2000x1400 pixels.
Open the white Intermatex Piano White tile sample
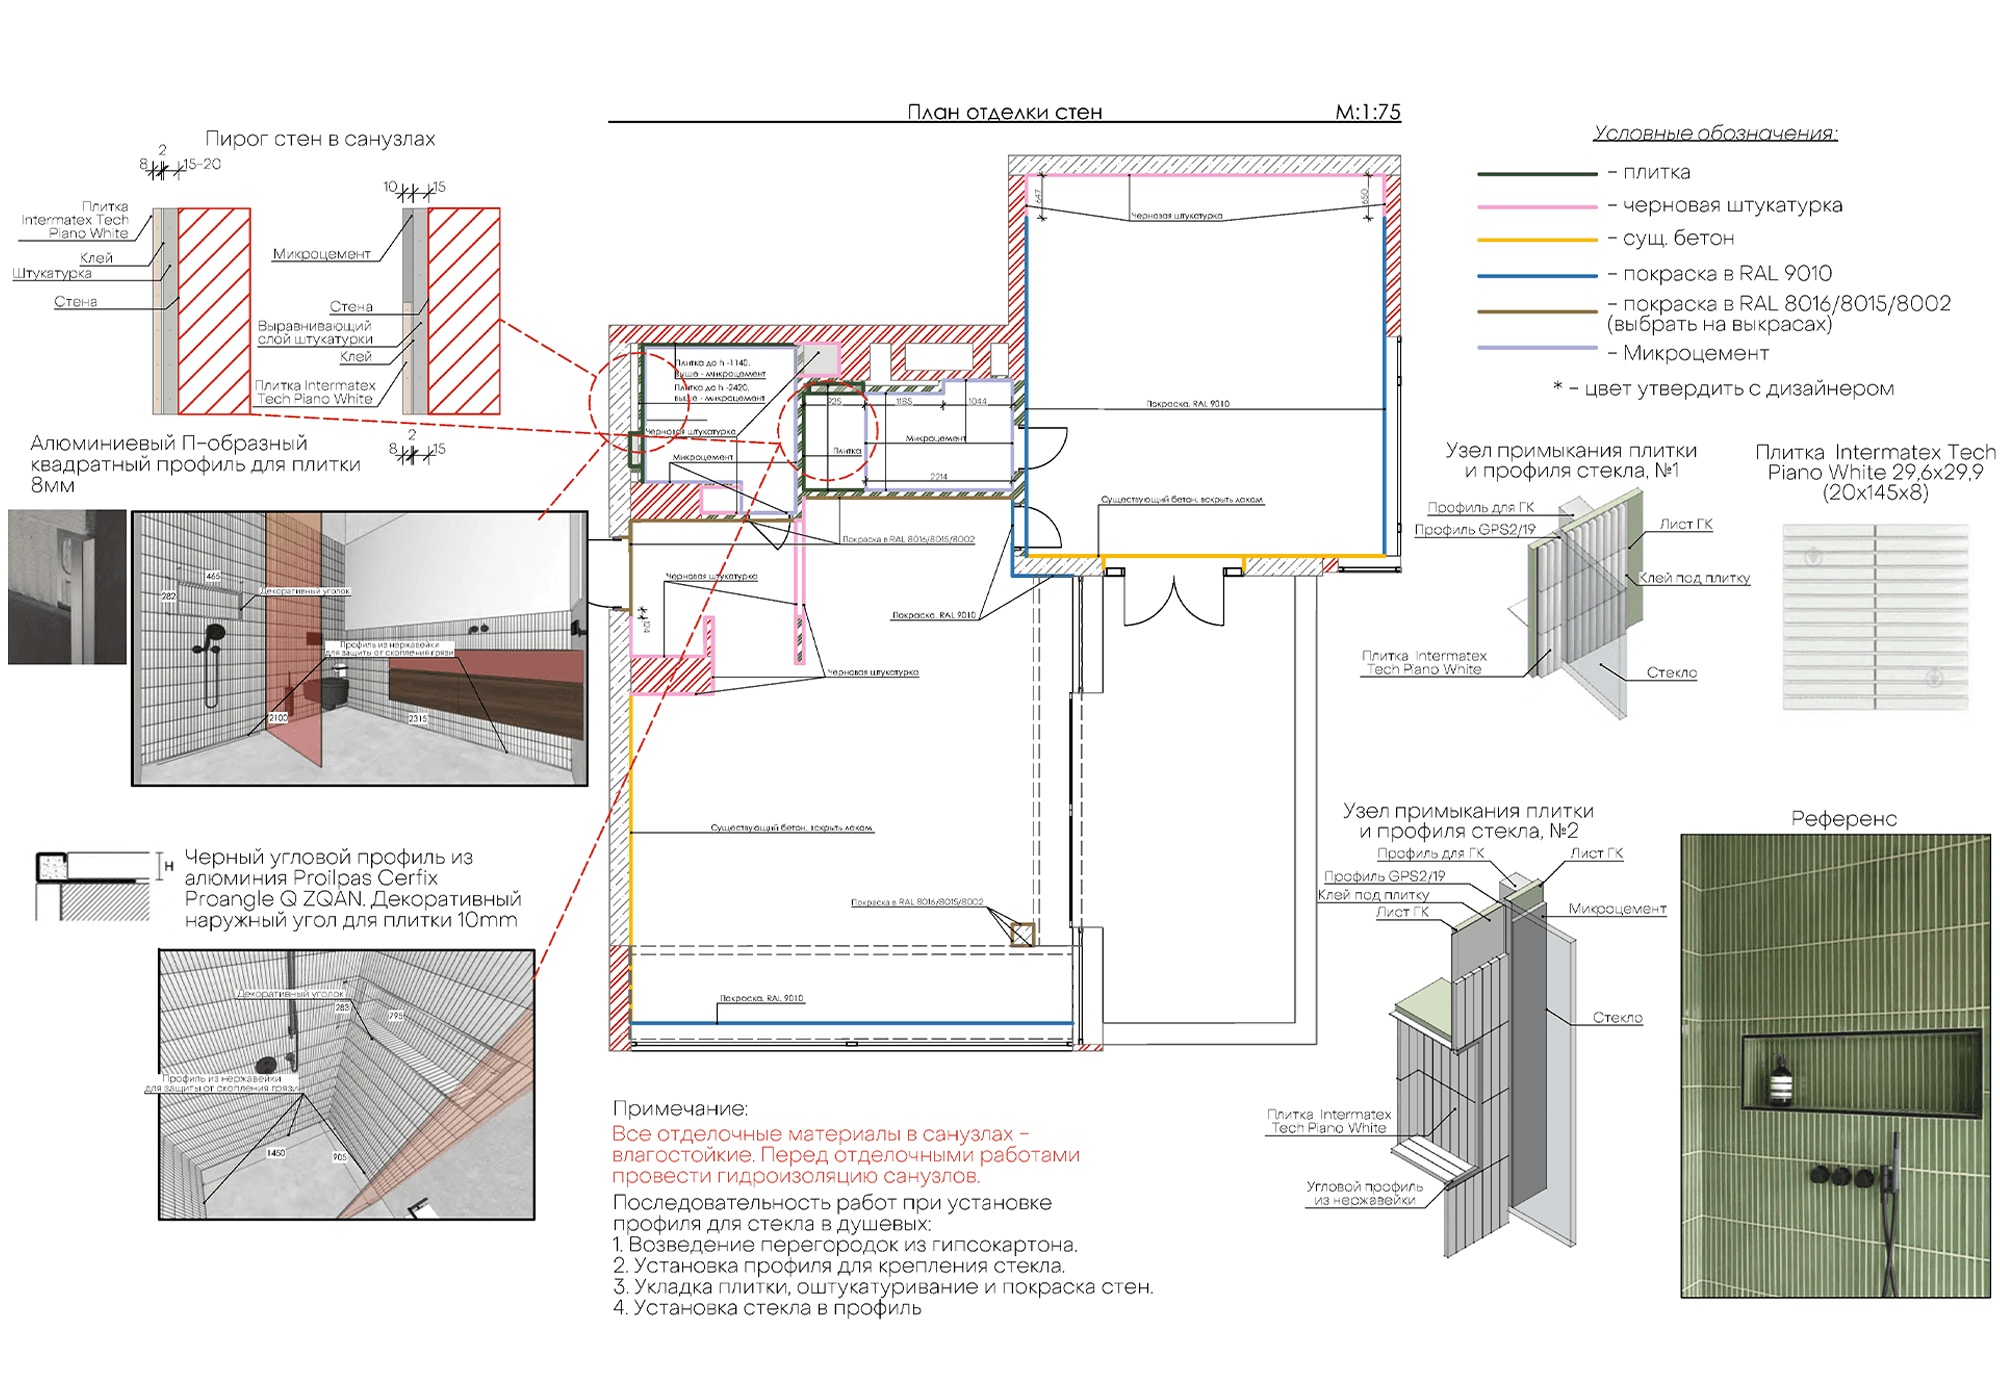click(x=1875, y=617)
